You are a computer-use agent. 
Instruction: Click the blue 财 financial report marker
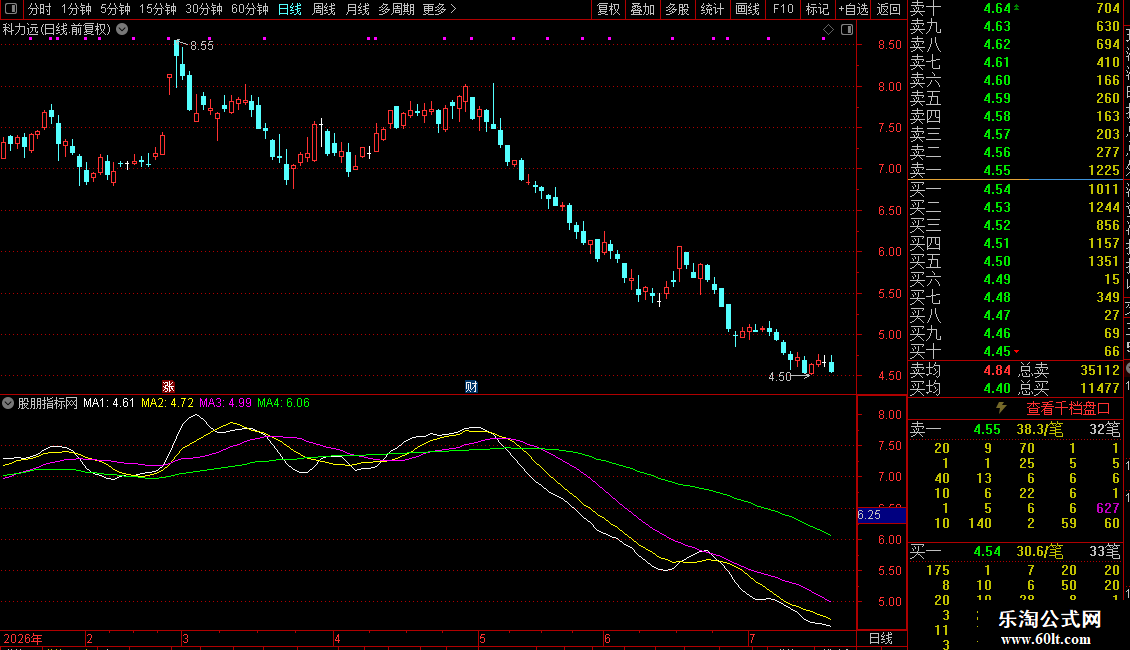471,387
